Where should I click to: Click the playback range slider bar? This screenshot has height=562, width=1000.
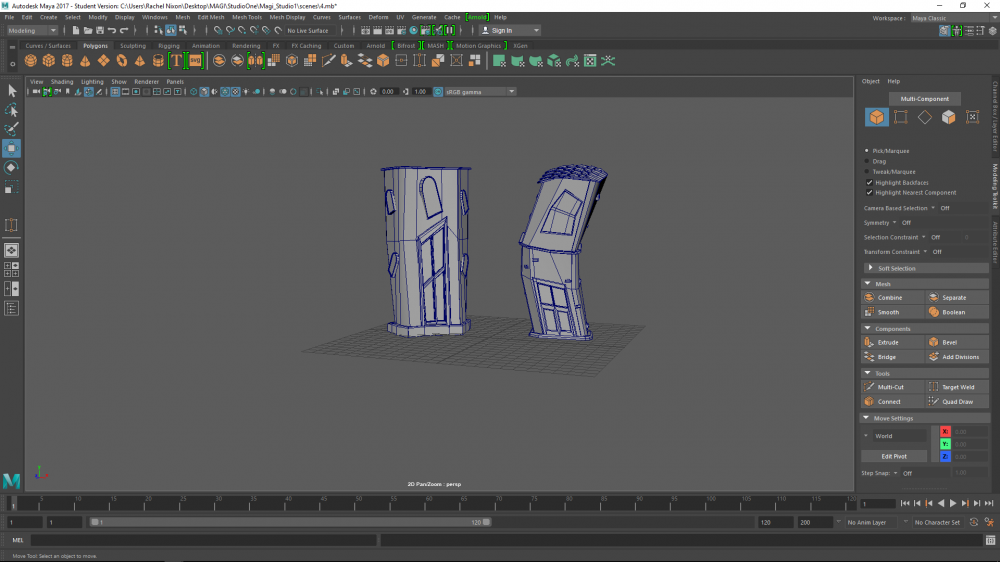tap(290, 522)
